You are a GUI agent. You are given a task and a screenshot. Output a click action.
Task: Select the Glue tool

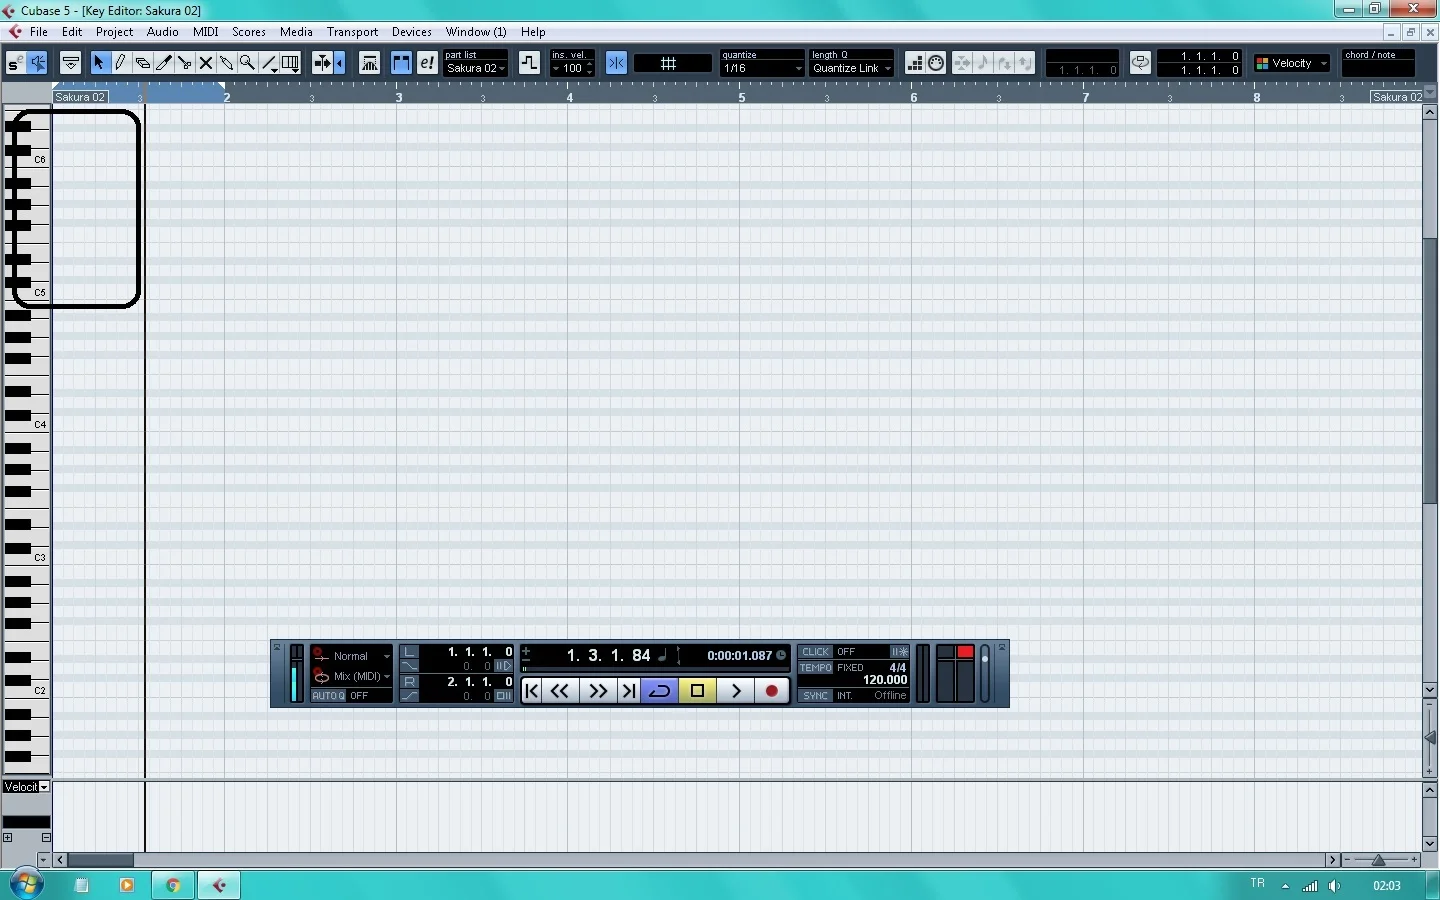point(227,63)
